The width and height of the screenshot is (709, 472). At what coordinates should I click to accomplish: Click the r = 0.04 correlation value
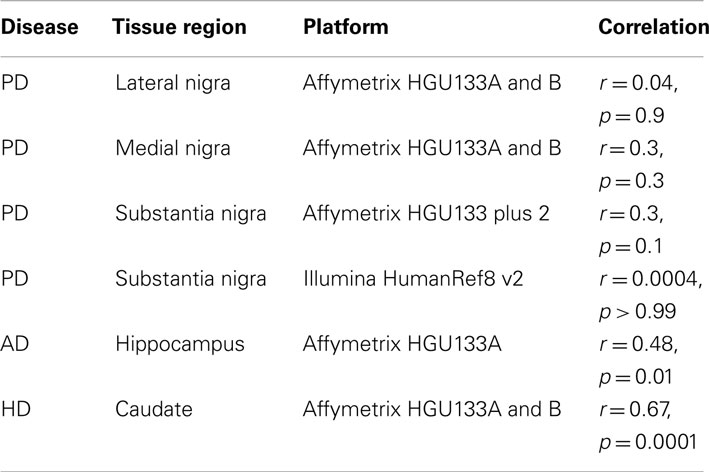(638, 83)
